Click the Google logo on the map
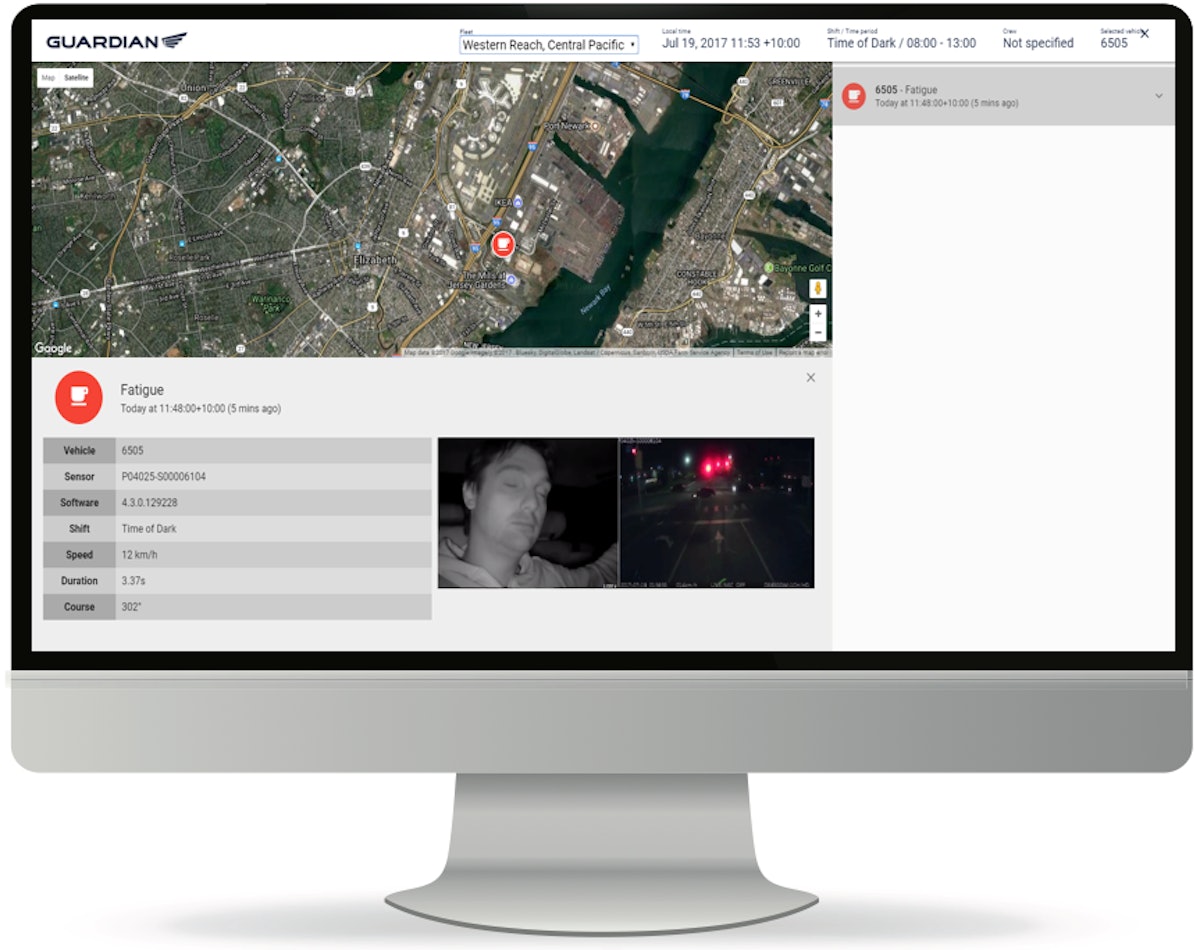The height and width of the screenshot is (950, 1200). tap(54, 347)
